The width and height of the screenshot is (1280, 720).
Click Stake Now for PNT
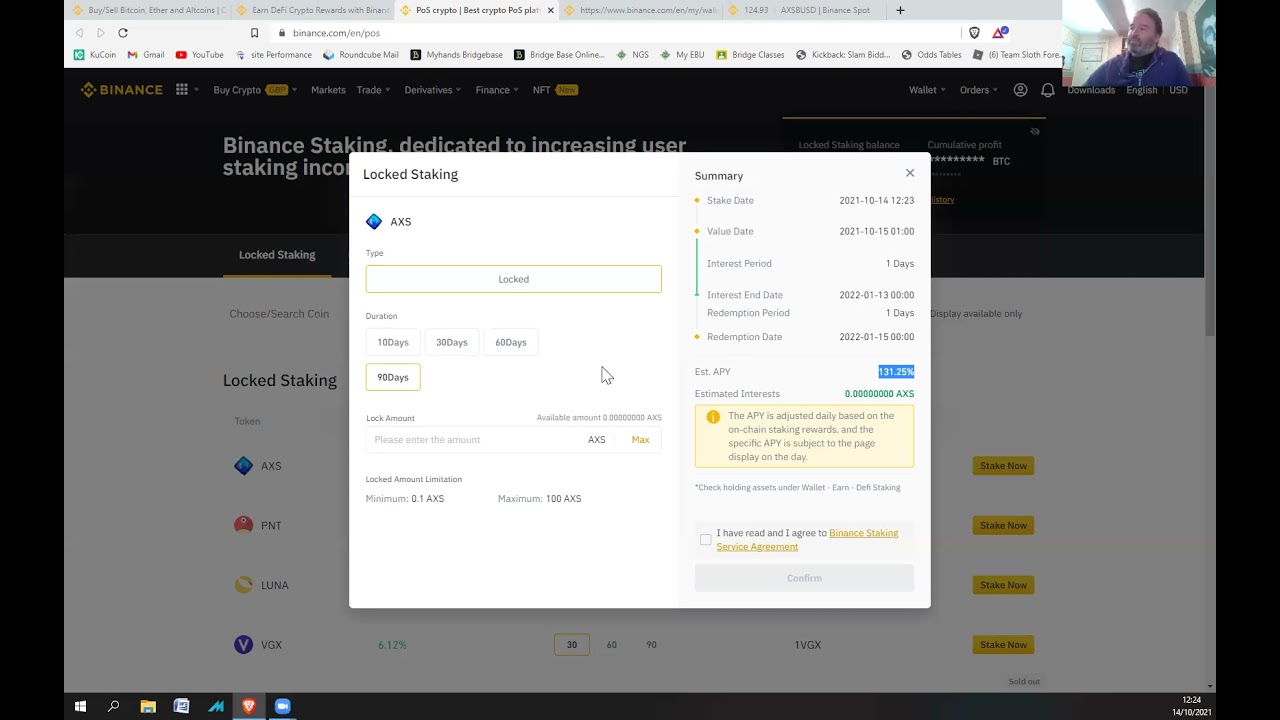coord(1003,525)
